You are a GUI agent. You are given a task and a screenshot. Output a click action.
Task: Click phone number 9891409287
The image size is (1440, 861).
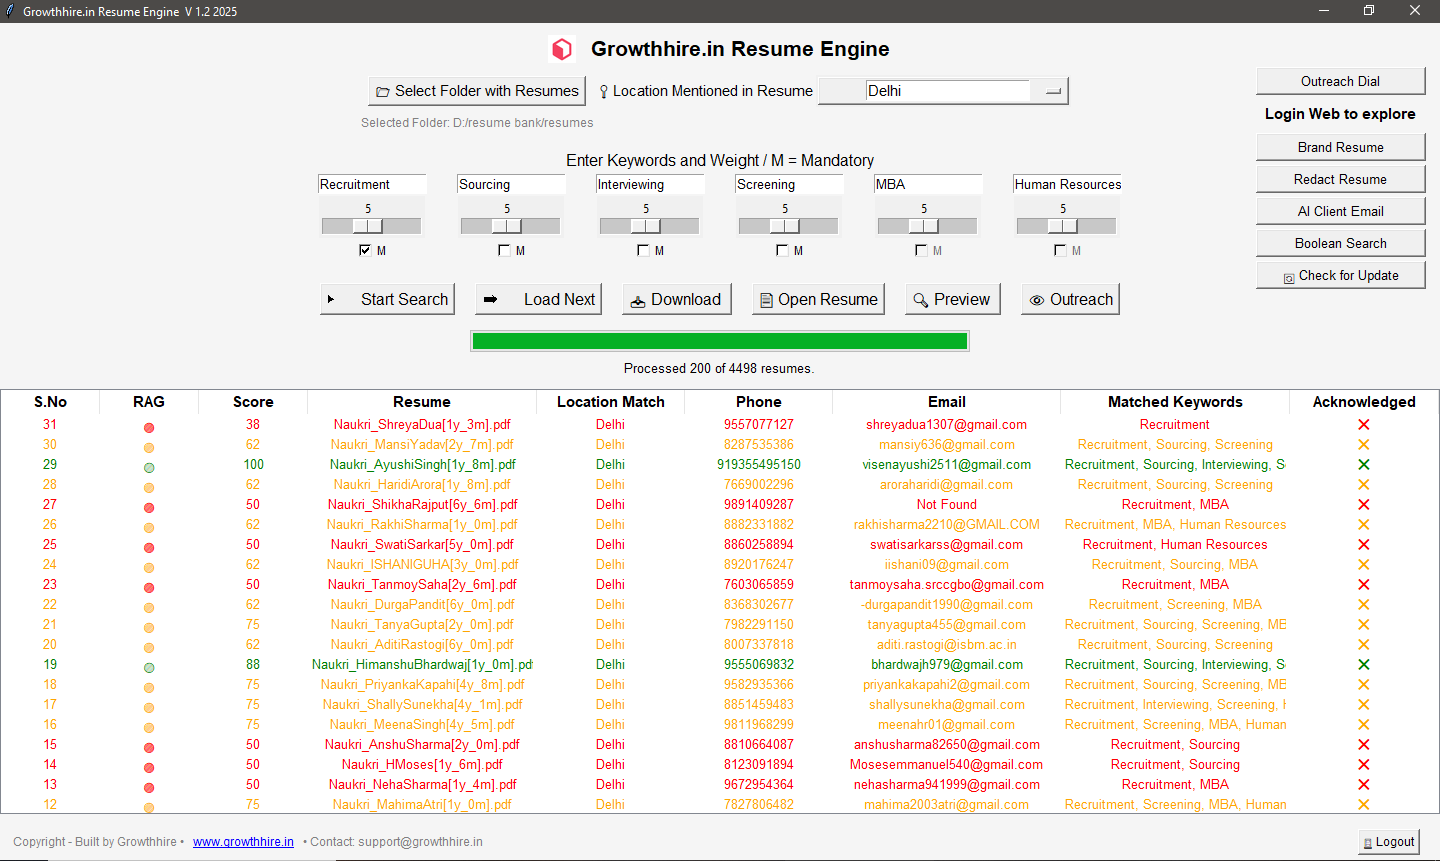pyautogui.click(x=759, y=505)
